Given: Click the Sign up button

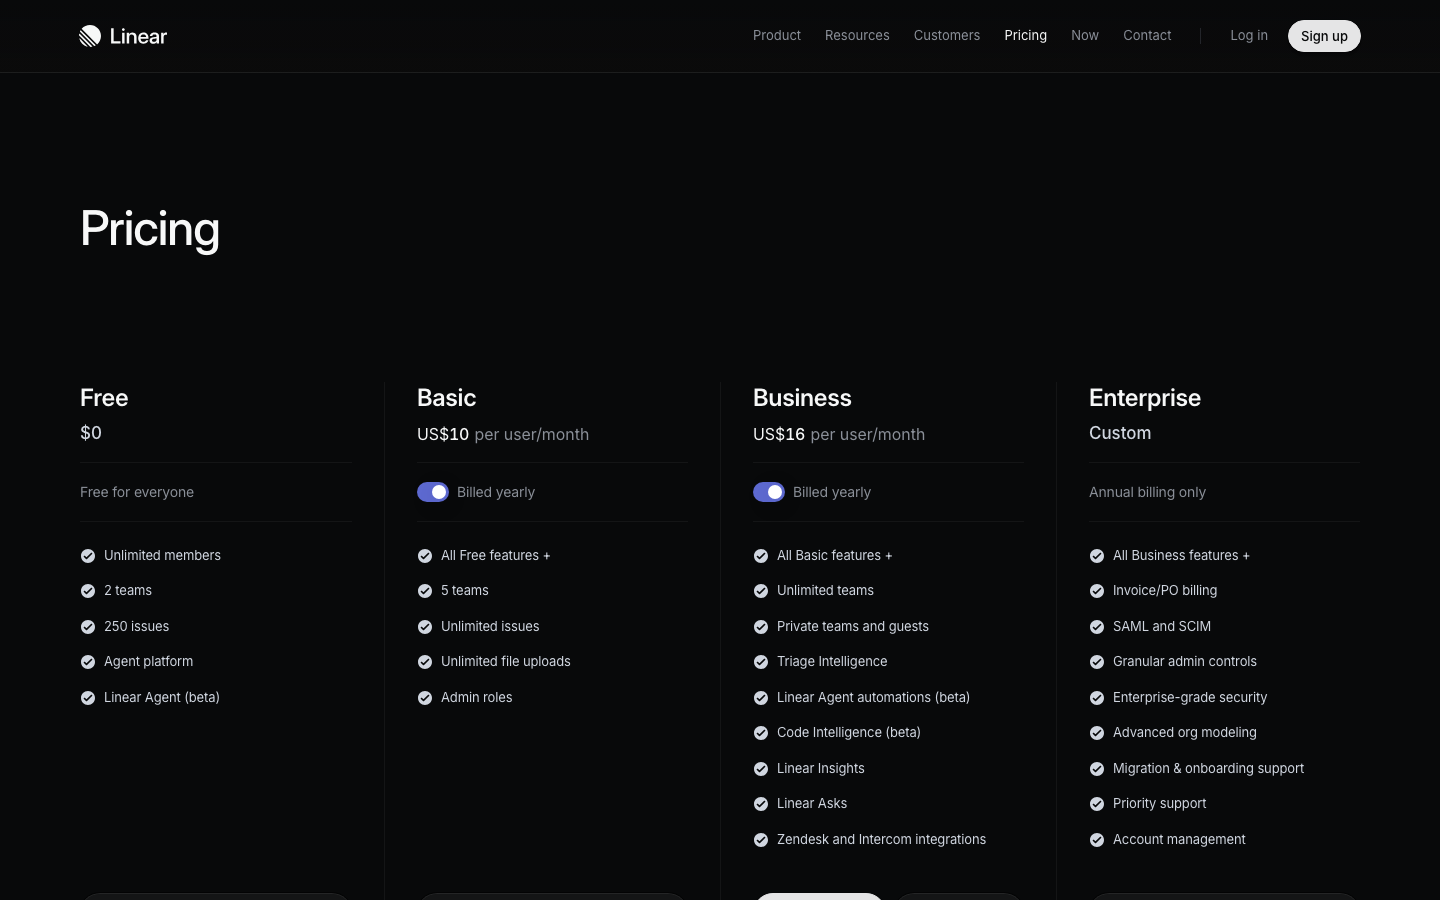Looking at the screenshot, I should [1324, 36].
